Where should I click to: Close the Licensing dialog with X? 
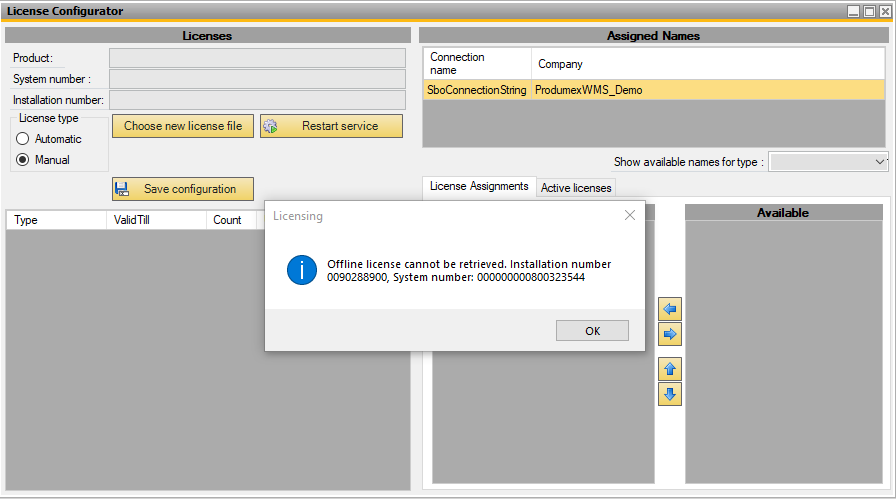tap(630, 215)
